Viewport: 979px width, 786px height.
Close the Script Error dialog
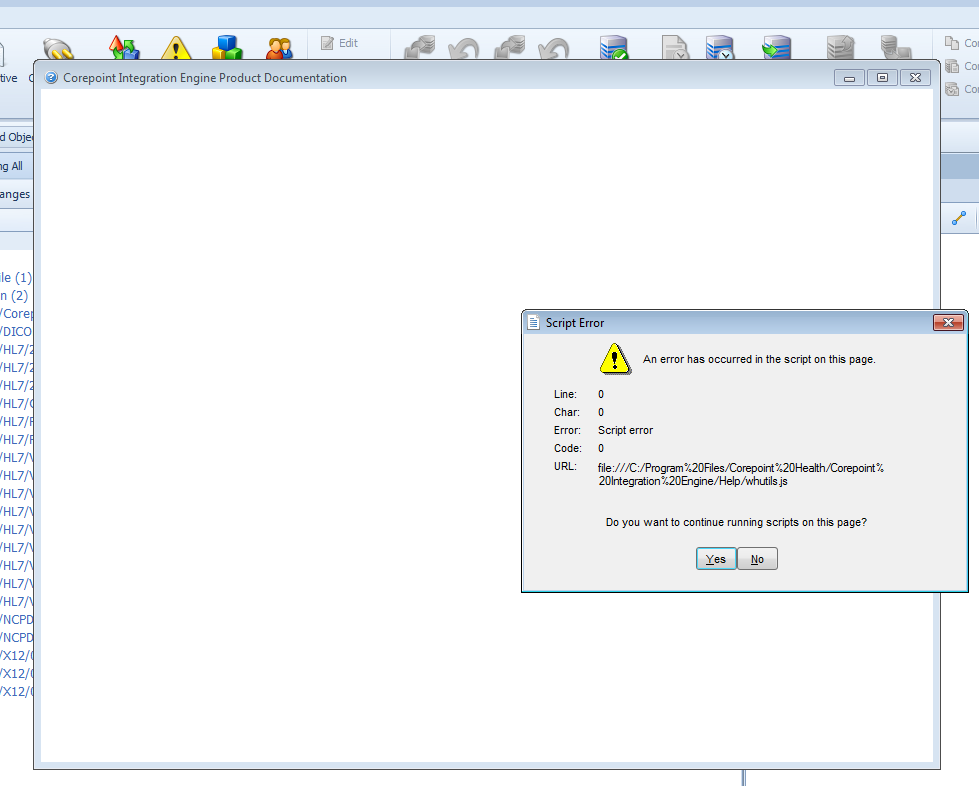coord(948,322)
